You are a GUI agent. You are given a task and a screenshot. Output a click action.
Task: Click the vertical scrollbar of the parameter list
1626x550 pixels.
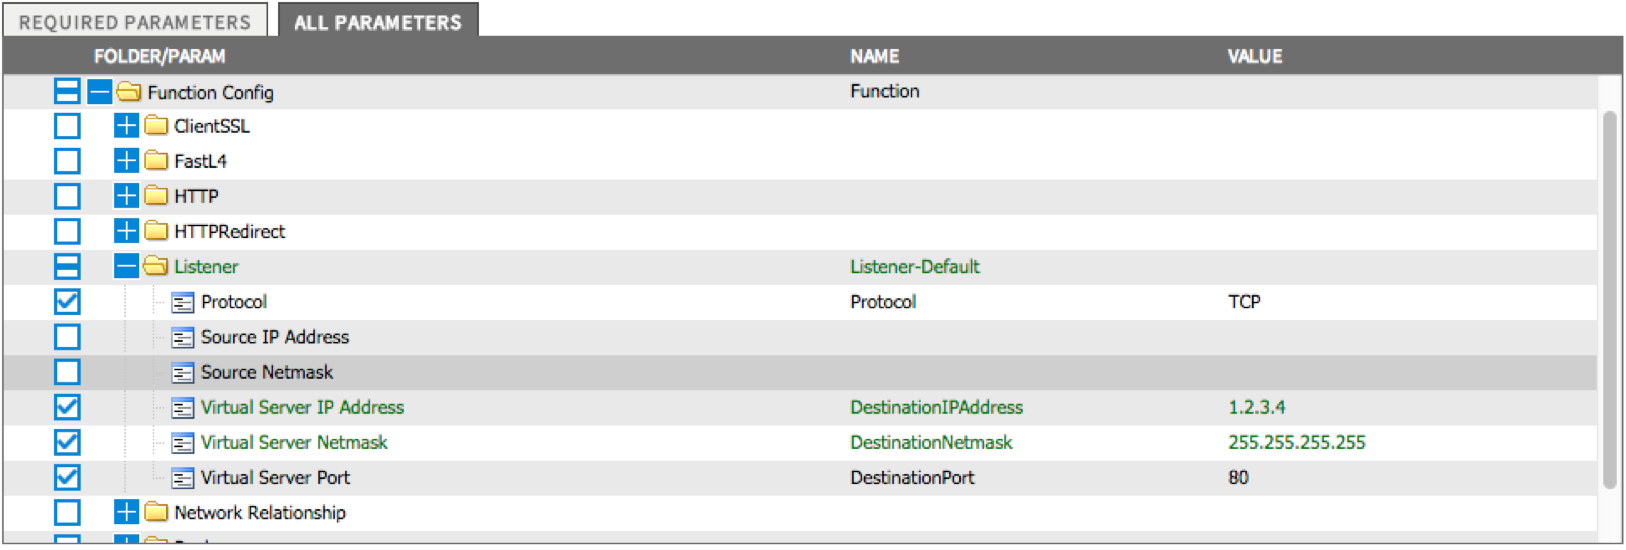(1609, 300)
